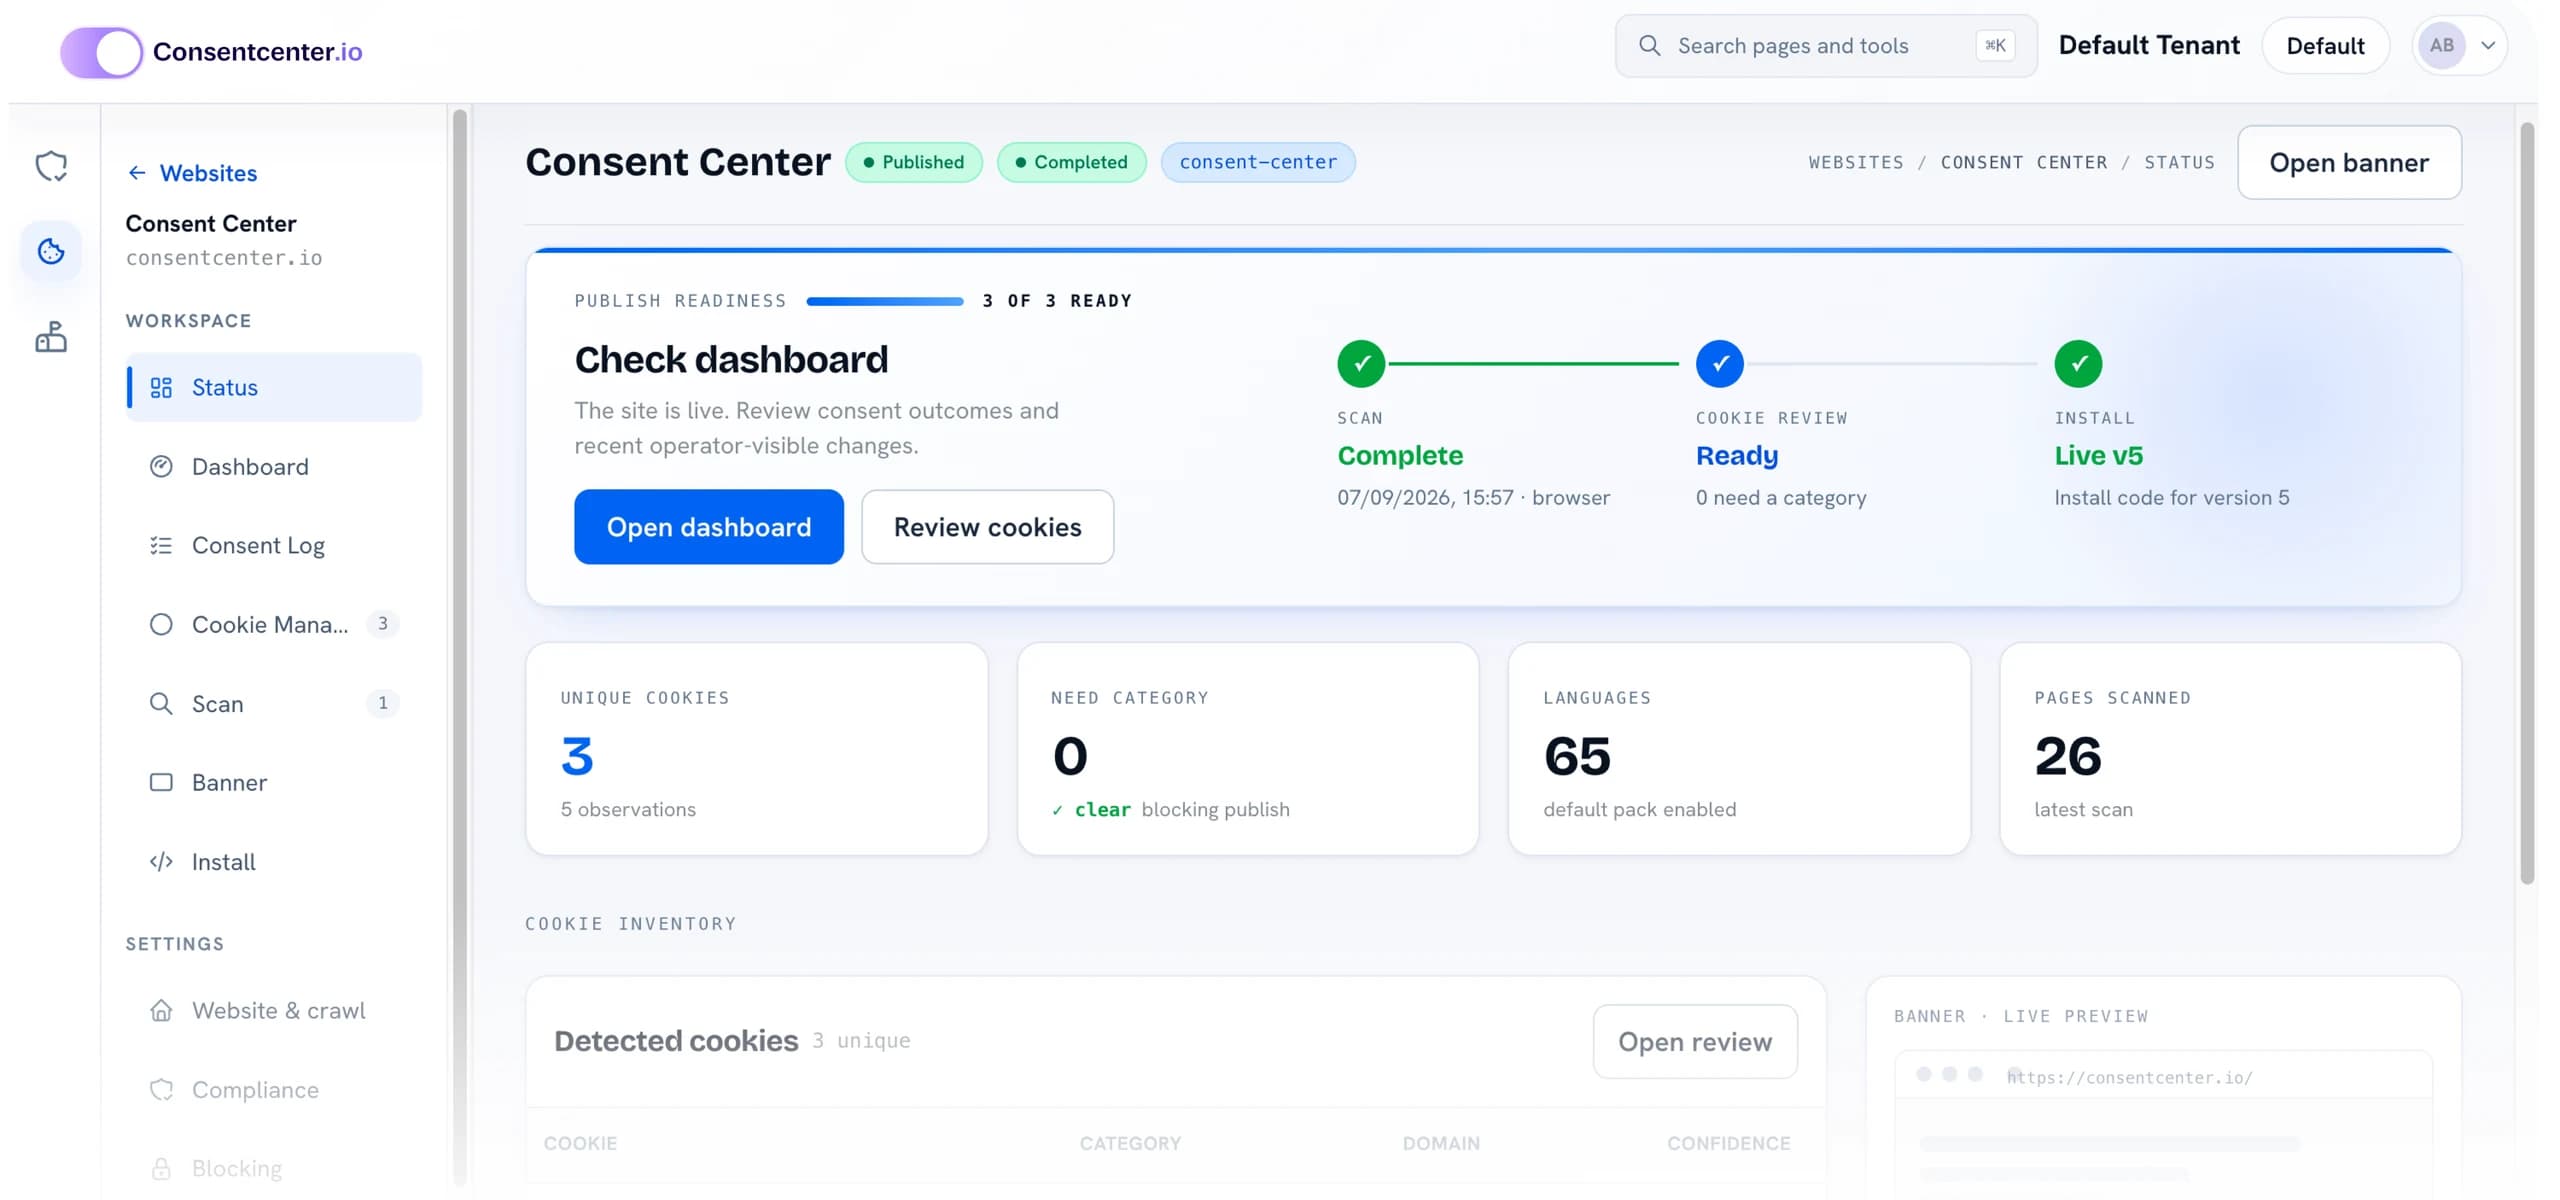
Task: Click the back arrow beside Websites
Action: click(x=137, y=173)
